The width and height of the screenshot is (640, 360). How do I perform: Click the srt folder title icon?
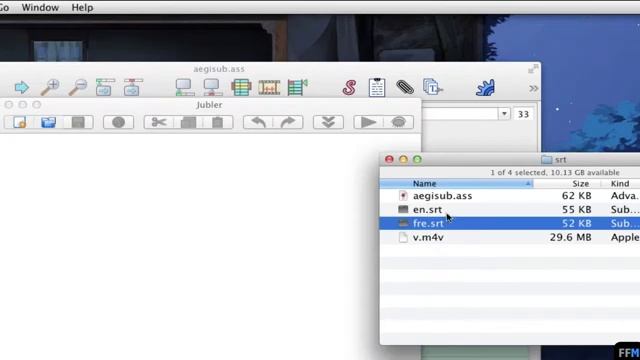tap(547, 160)
